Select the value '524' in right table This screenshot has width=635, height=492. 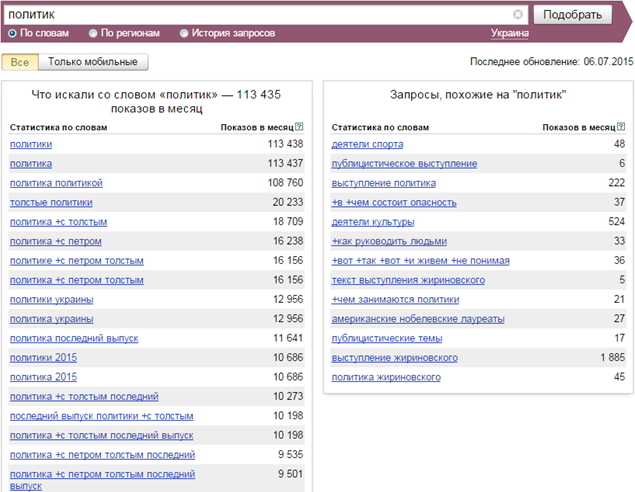pyautogui.click(x=616, y=222)
